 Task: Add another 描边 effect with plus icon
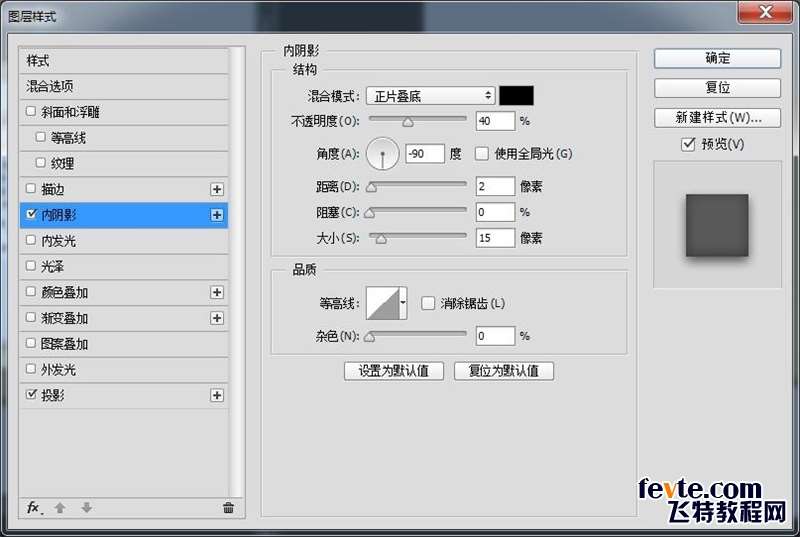pyautogui.click(x=217, y=189)
